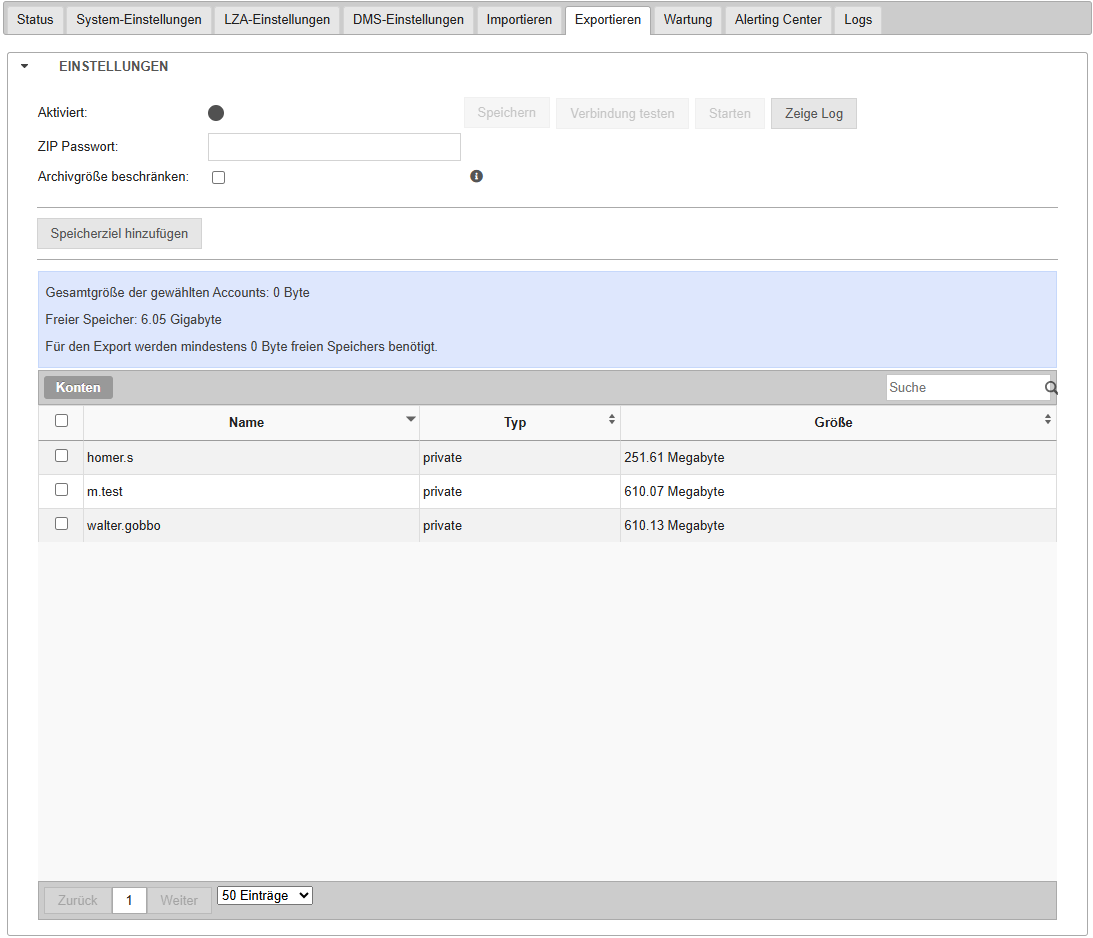Focus the ZIP Passwort input field

(x=334, y=147)
